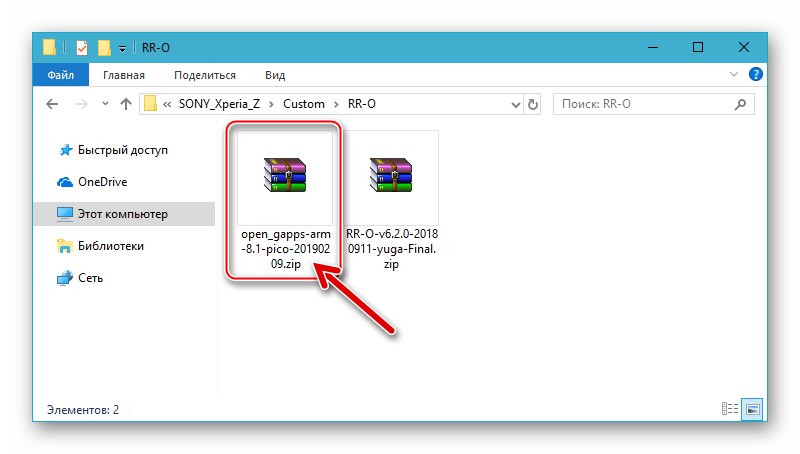Click the folder icon in title bar

(x=49, y=47)
